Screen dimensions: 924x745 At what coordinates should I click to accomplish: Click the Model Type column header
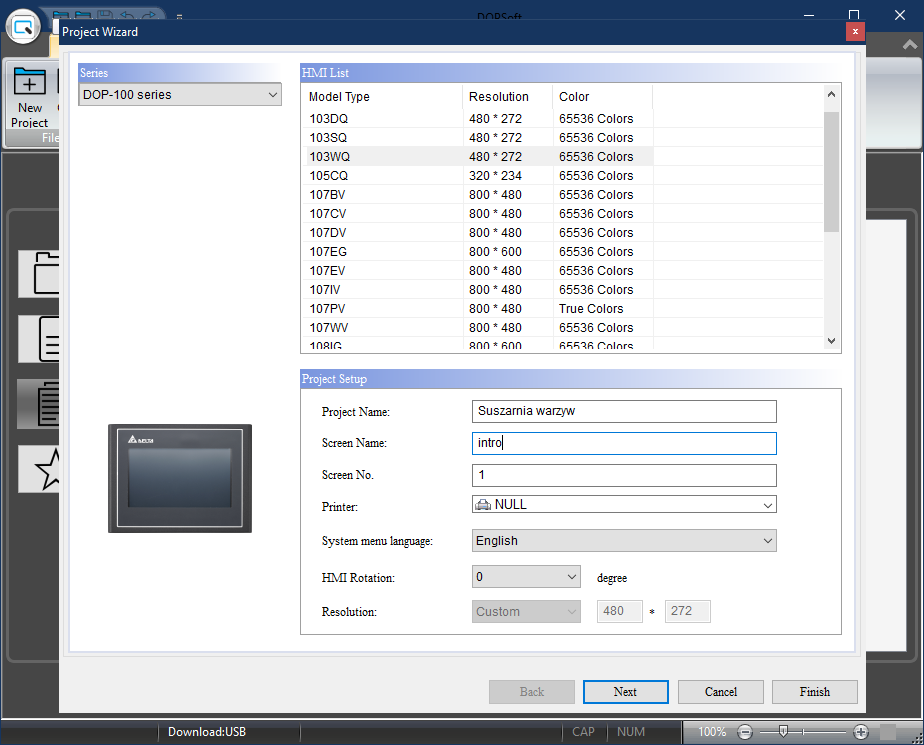tap(339, 97)
